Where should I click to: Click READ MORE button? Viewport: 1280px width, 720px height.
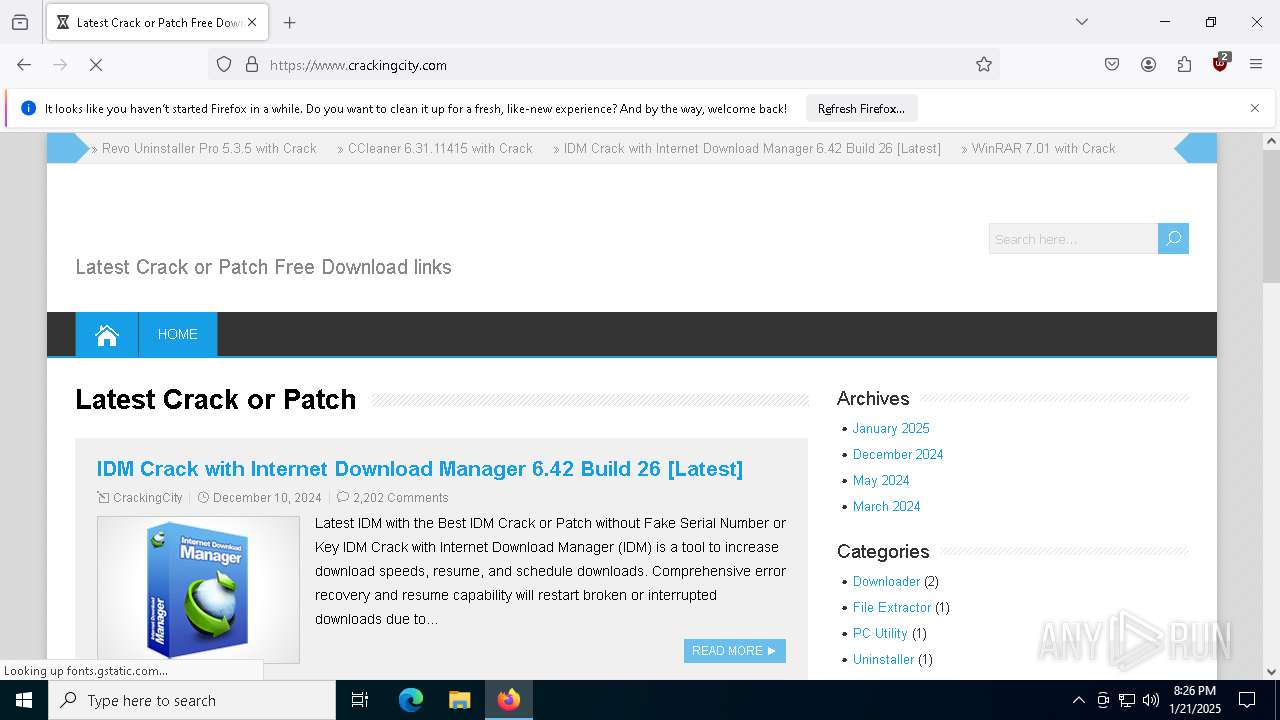coord(735,650)
